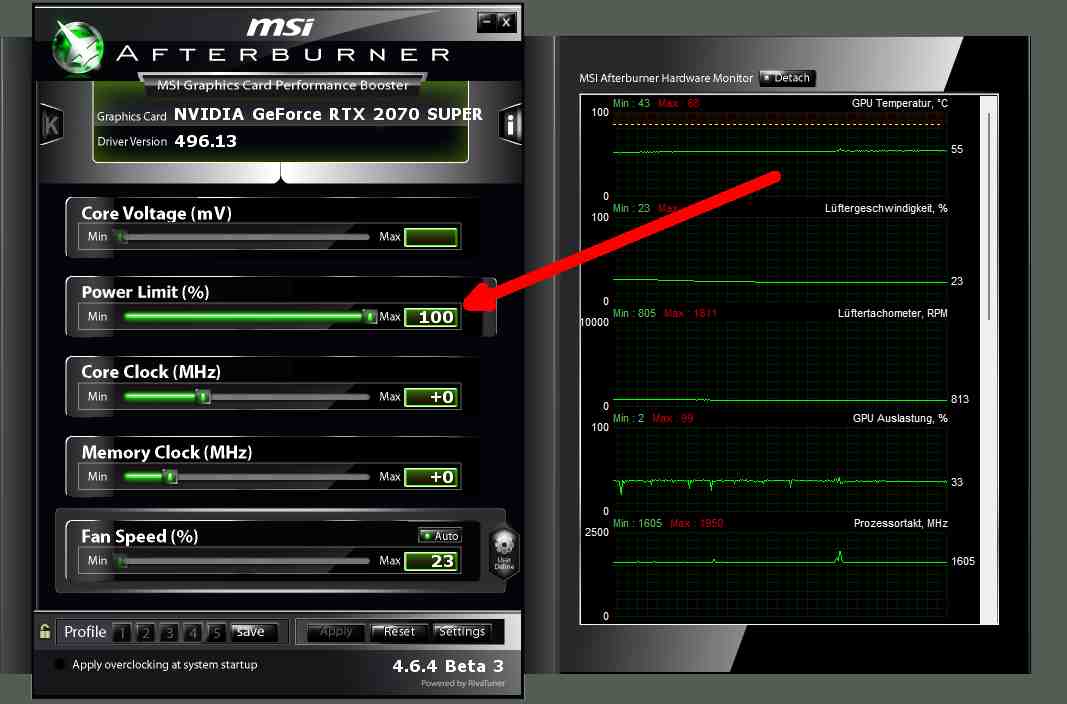Save the current profile
Screen dimensions: 1067x704
click(253, 632)
